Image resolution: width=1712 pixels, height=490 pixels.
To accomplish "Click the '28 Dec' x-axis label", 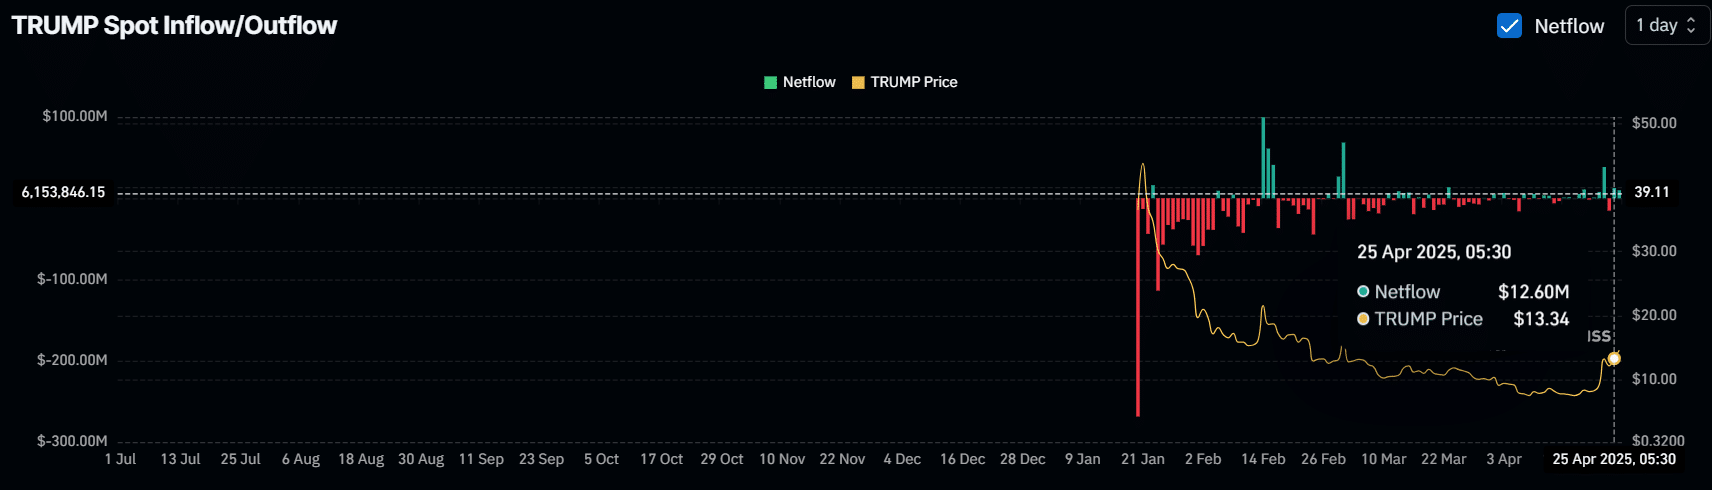I will pyautogui.click(x=1022, y=459).
